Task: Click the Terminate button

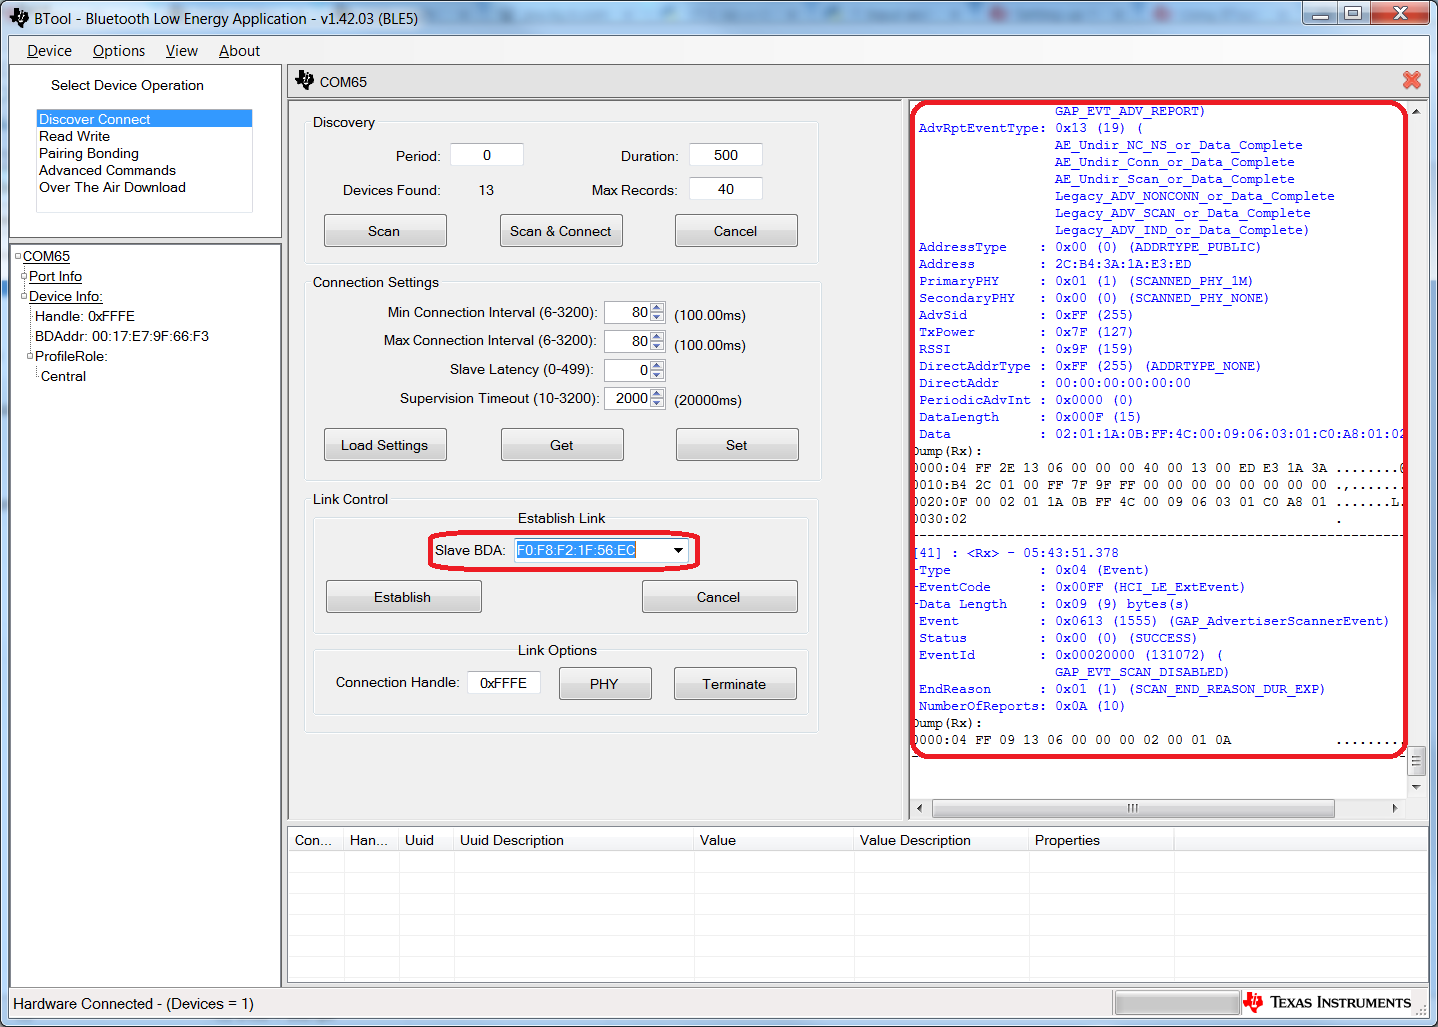Action: (x=734, y=684)
